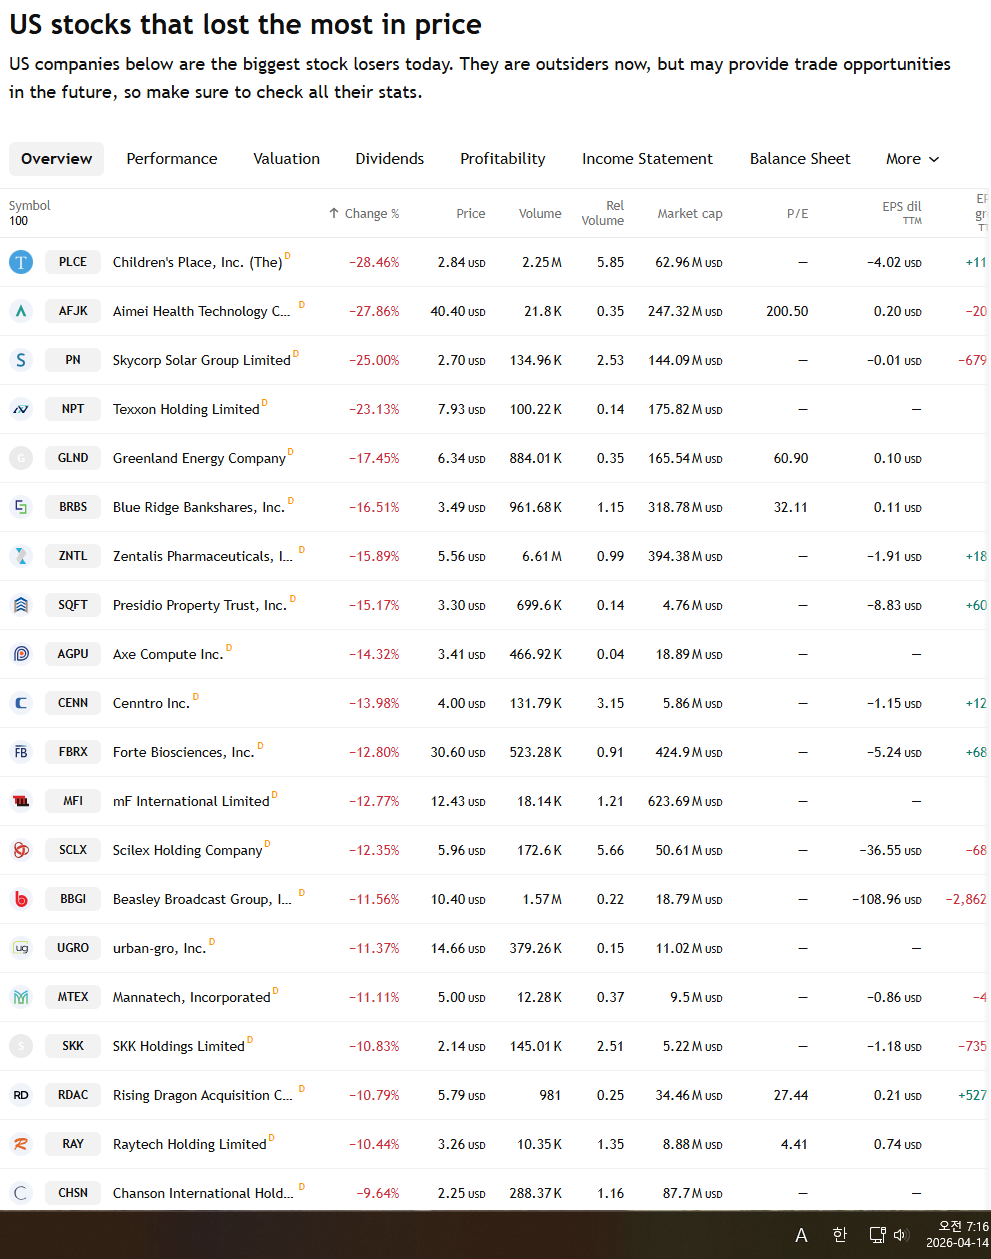Click Scilex's -36.55 USD EPS value
Image resolution: width=991 pixels, height=1259 pixels.
[891, 850]
